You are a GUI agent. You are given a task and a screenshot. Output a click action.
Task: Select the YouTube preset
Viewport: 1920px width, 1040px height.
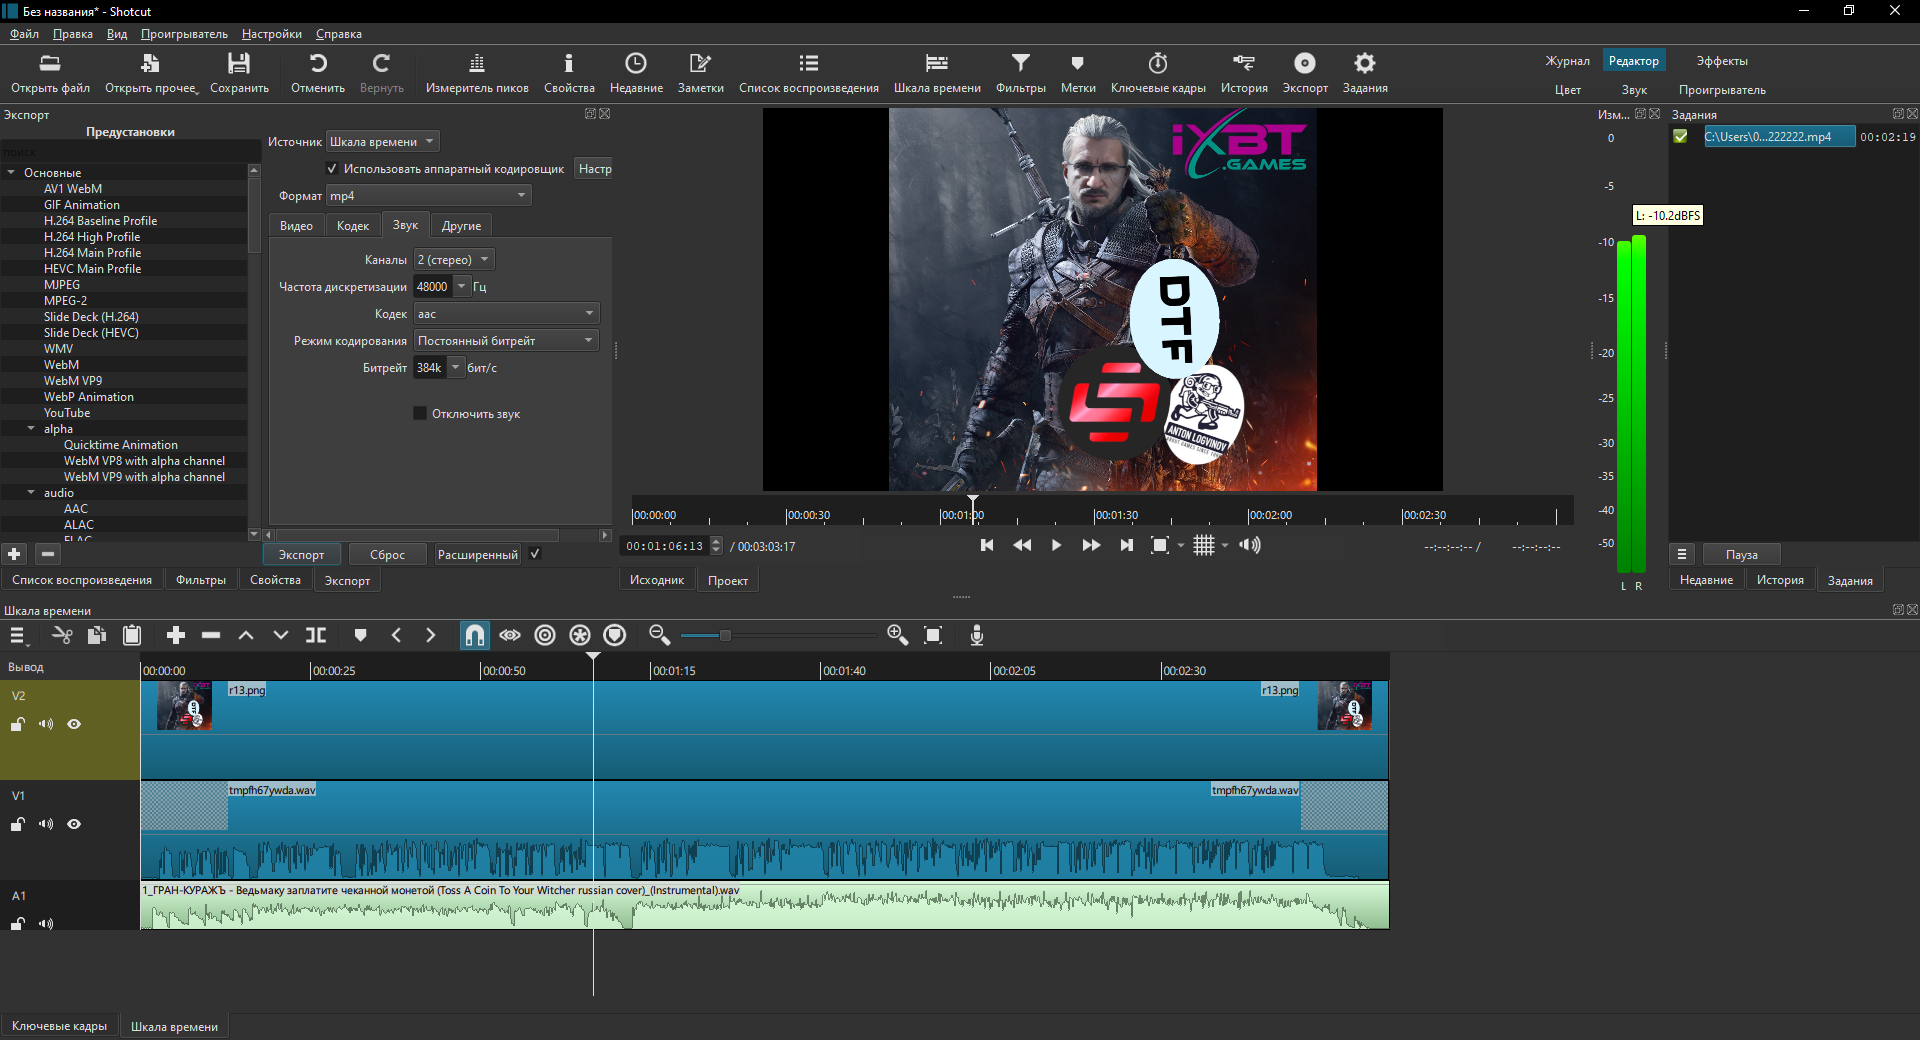point(67,413)
